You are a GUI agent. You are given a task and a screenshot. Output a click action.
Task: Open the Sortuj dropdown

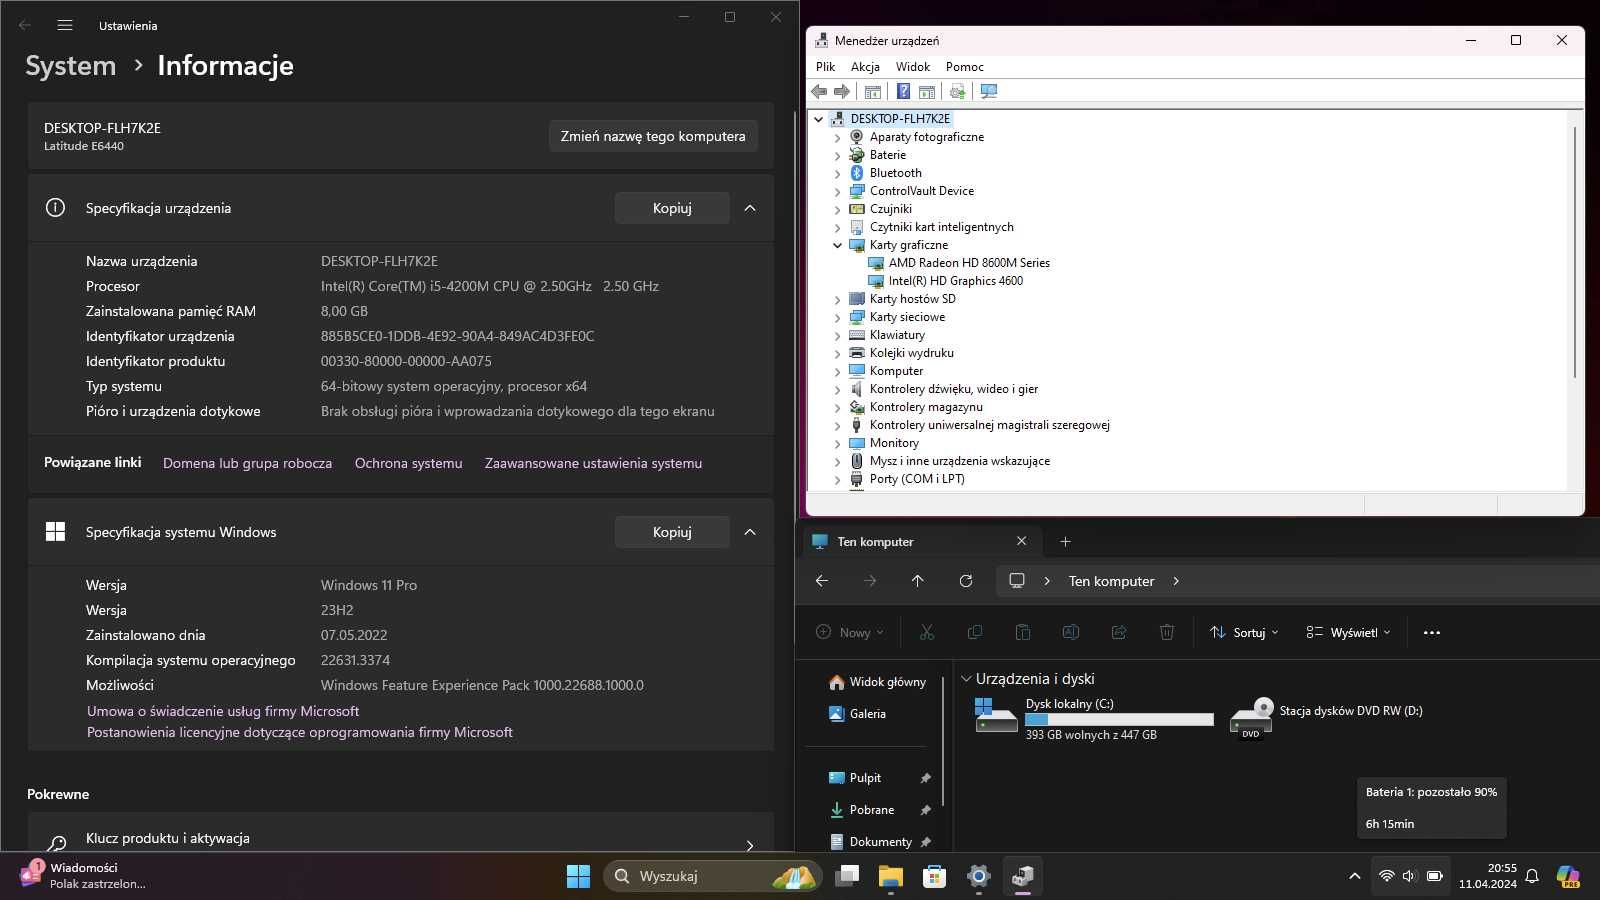(x=1244, y=632)
